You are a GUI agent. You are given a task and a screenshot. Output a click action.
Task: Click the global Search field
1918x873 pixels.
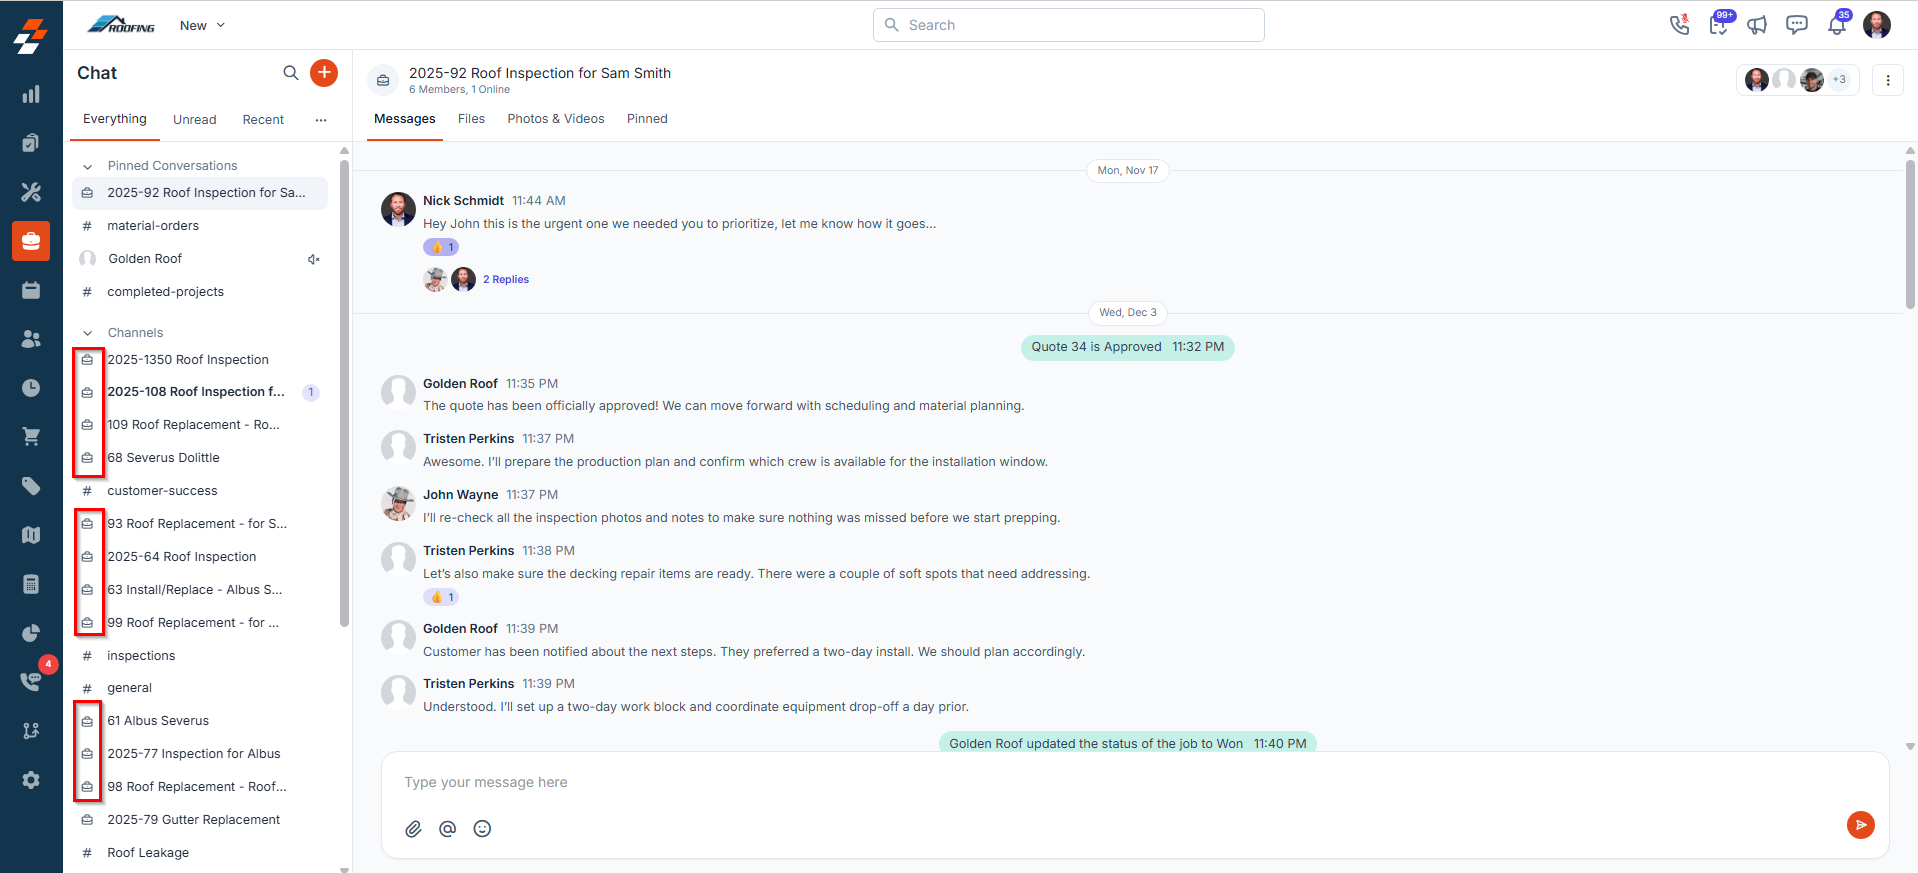(1069, 25)
